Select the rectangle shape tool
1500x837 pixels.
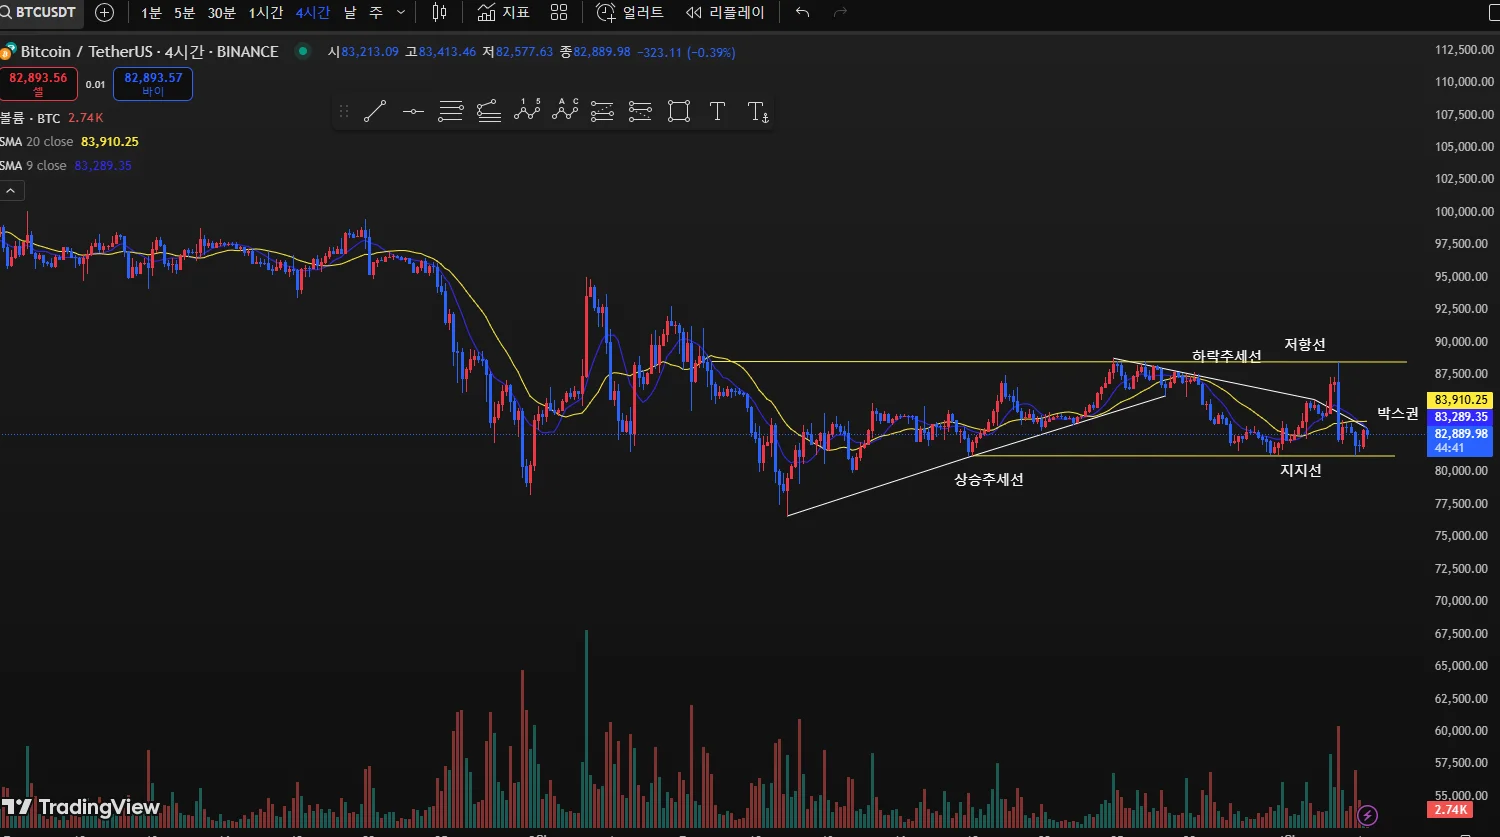[679, 112]
